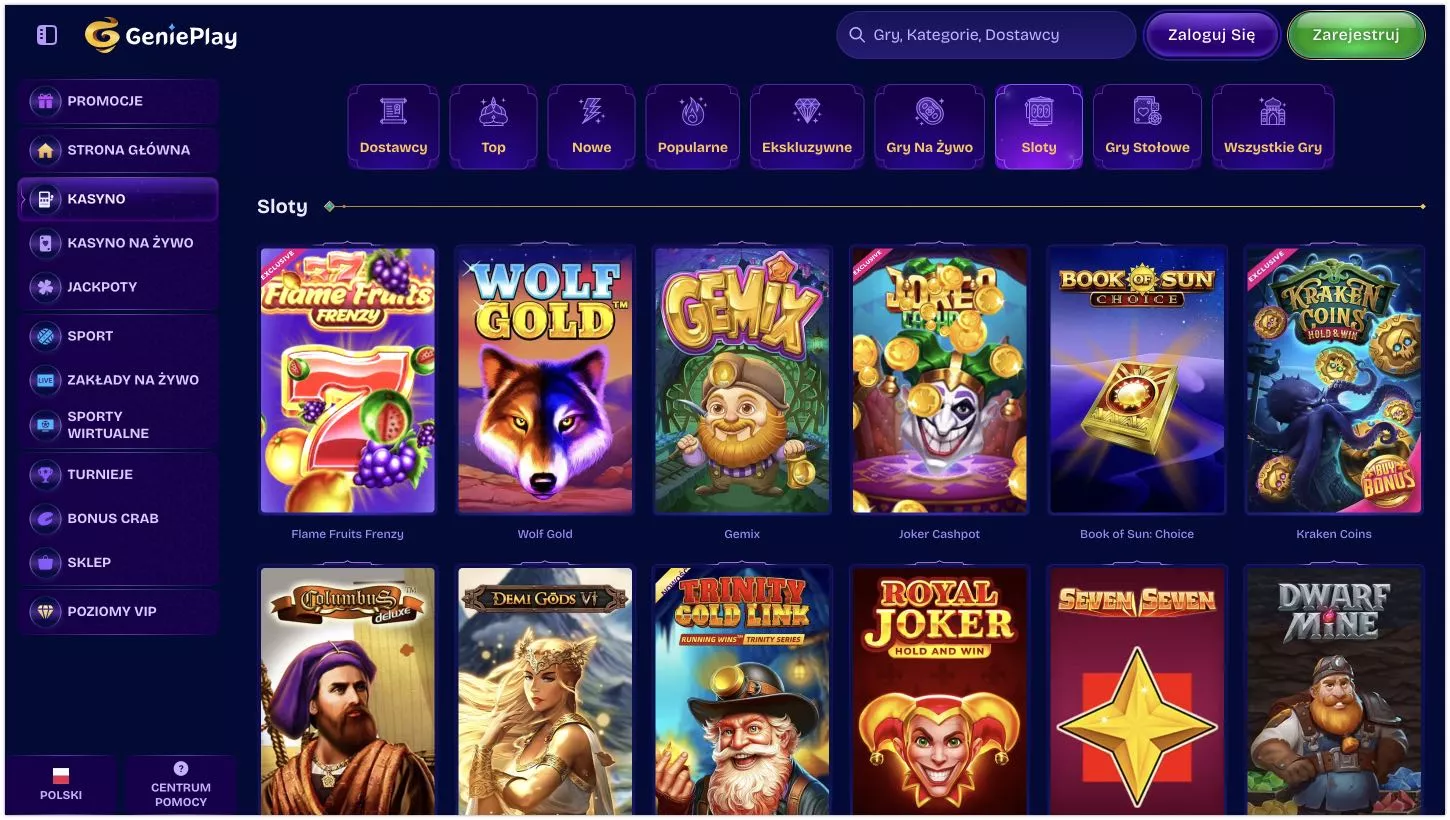Image resolution: width=1450 pixels, height=820 pixels.
Task: Open Poziomy VIP diamond item
Action: [x=118, y=611]
